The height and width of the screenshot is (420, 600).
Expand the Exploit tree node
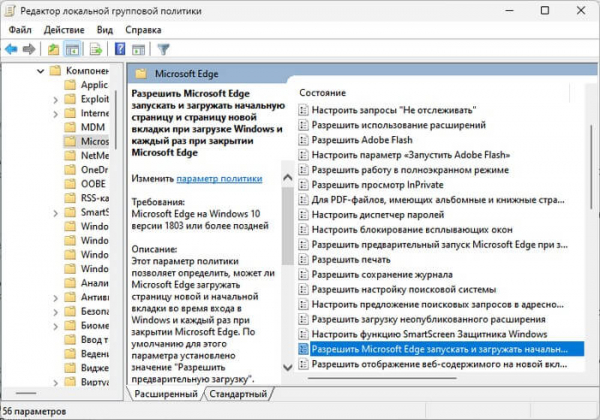coord(55,100)
